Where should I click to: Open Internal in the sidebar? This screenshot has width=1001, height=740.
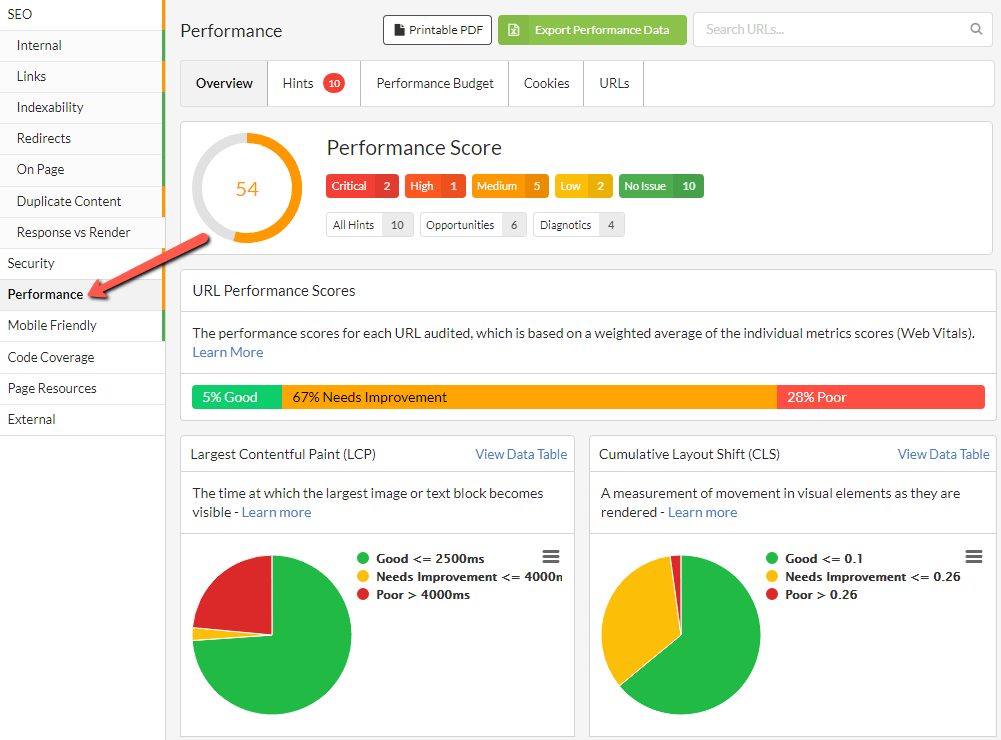tap(82, 45)
